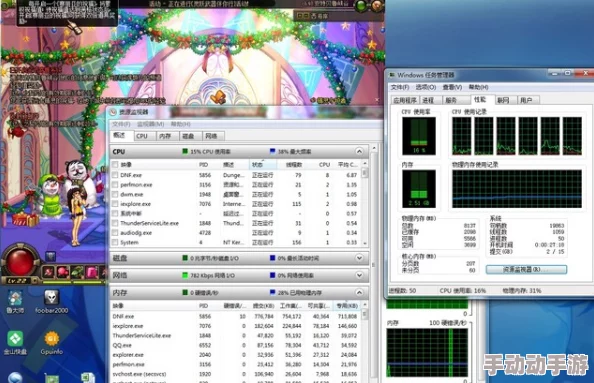The width and height of the screenshot is (594, 383).
Task: Click the green orb at game top right
Action: pos(362,6)
